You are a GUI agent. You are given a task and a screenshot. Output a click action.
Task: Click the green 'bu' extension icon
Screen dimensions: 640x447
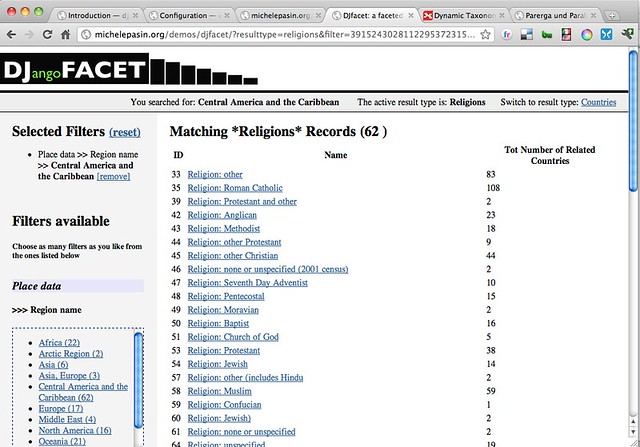(x=547, y=35)
